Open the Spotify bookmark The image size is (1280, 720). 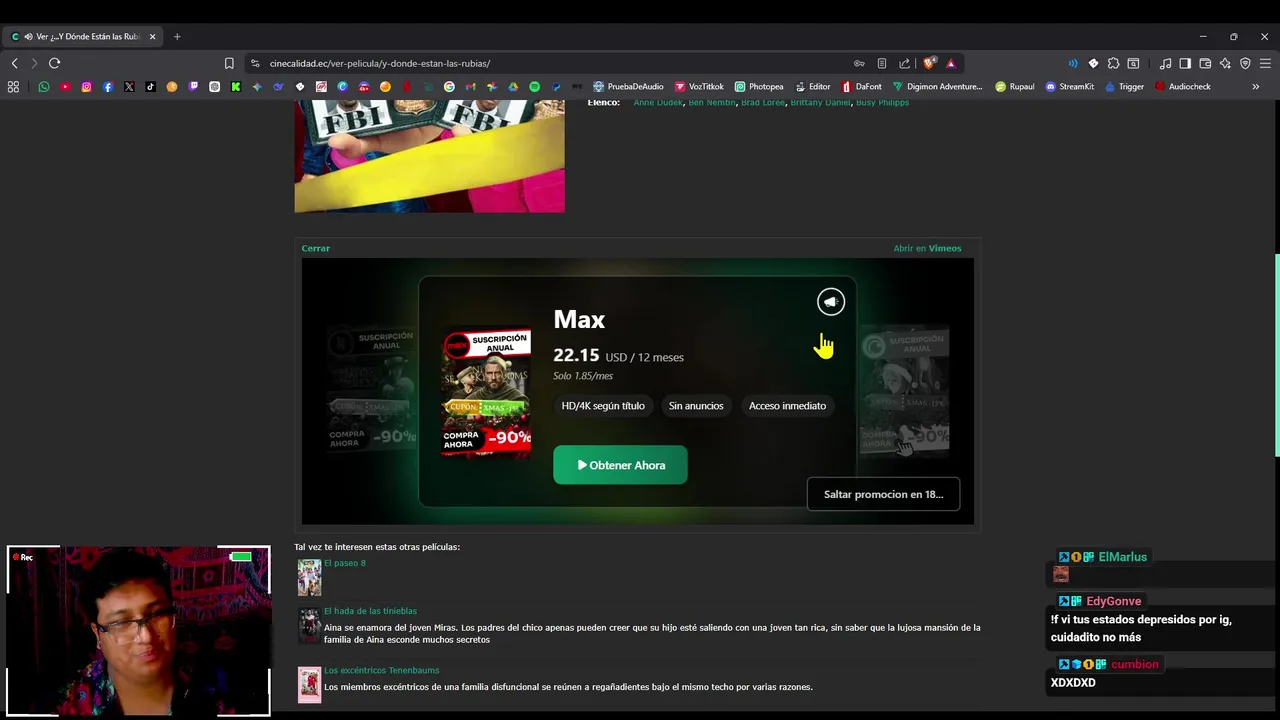535,87
